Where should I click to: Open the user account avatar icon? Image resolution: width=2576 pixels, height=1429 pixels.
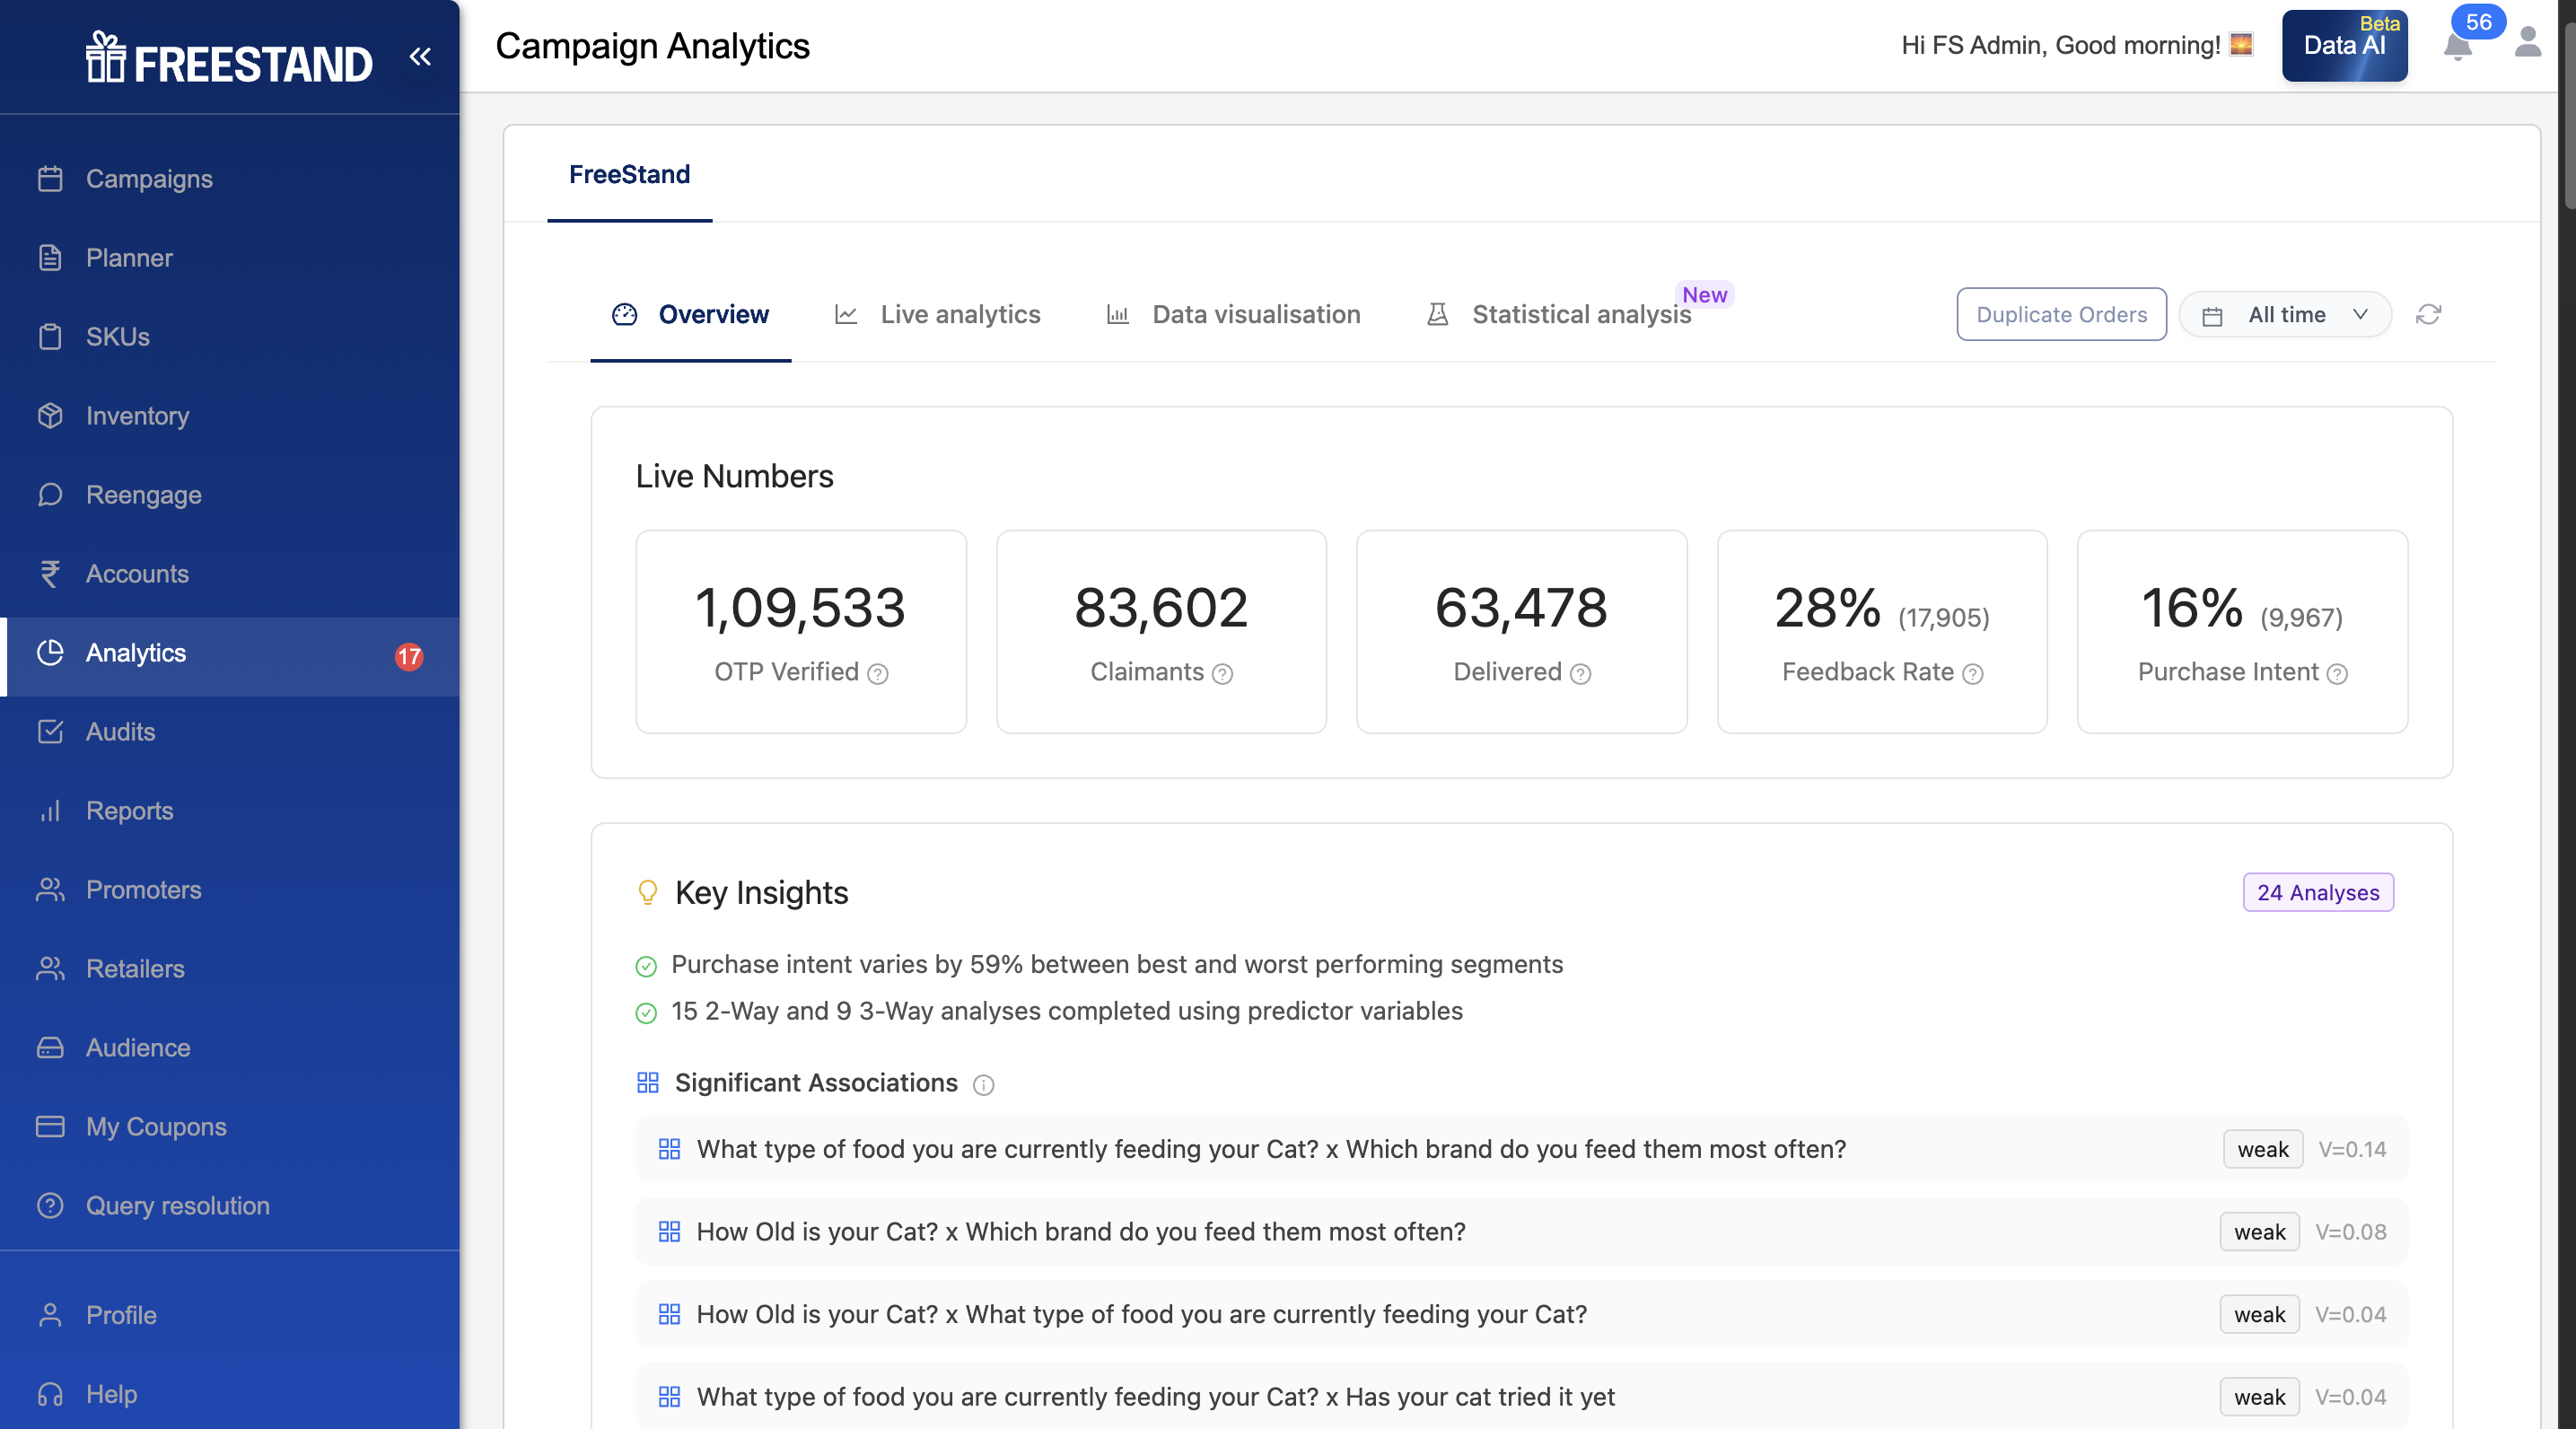tap(2527, 44)
